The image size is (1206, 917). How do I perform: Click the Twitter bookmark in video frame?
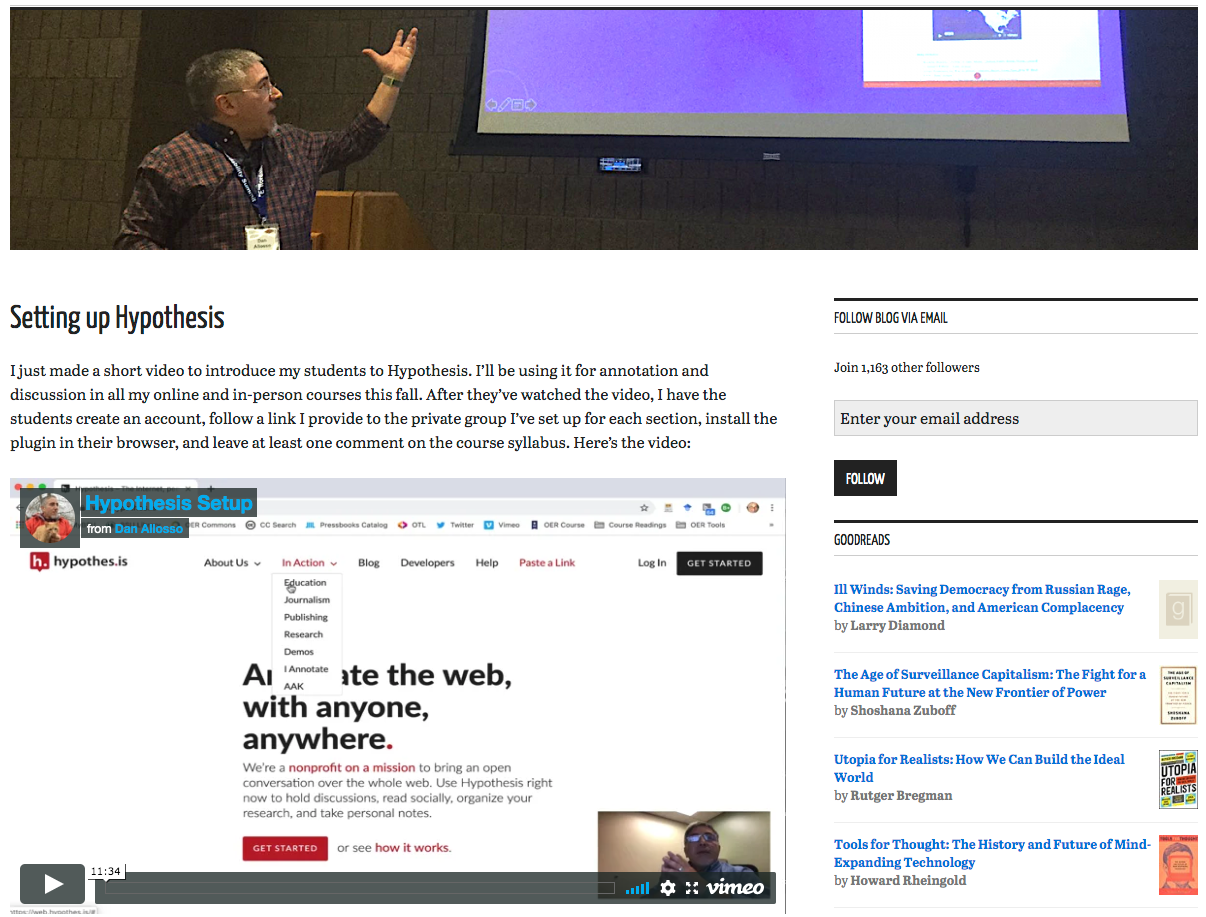point(455,525)
